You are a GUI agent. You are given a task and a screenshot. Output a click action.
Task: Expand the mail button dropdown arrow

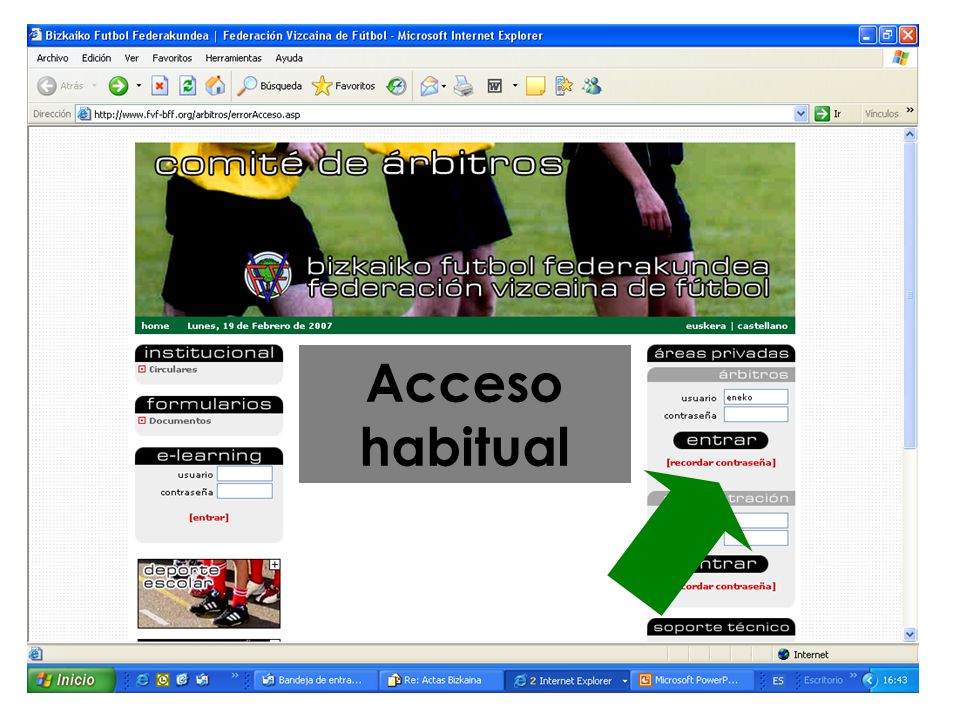[x=444, y=86]
